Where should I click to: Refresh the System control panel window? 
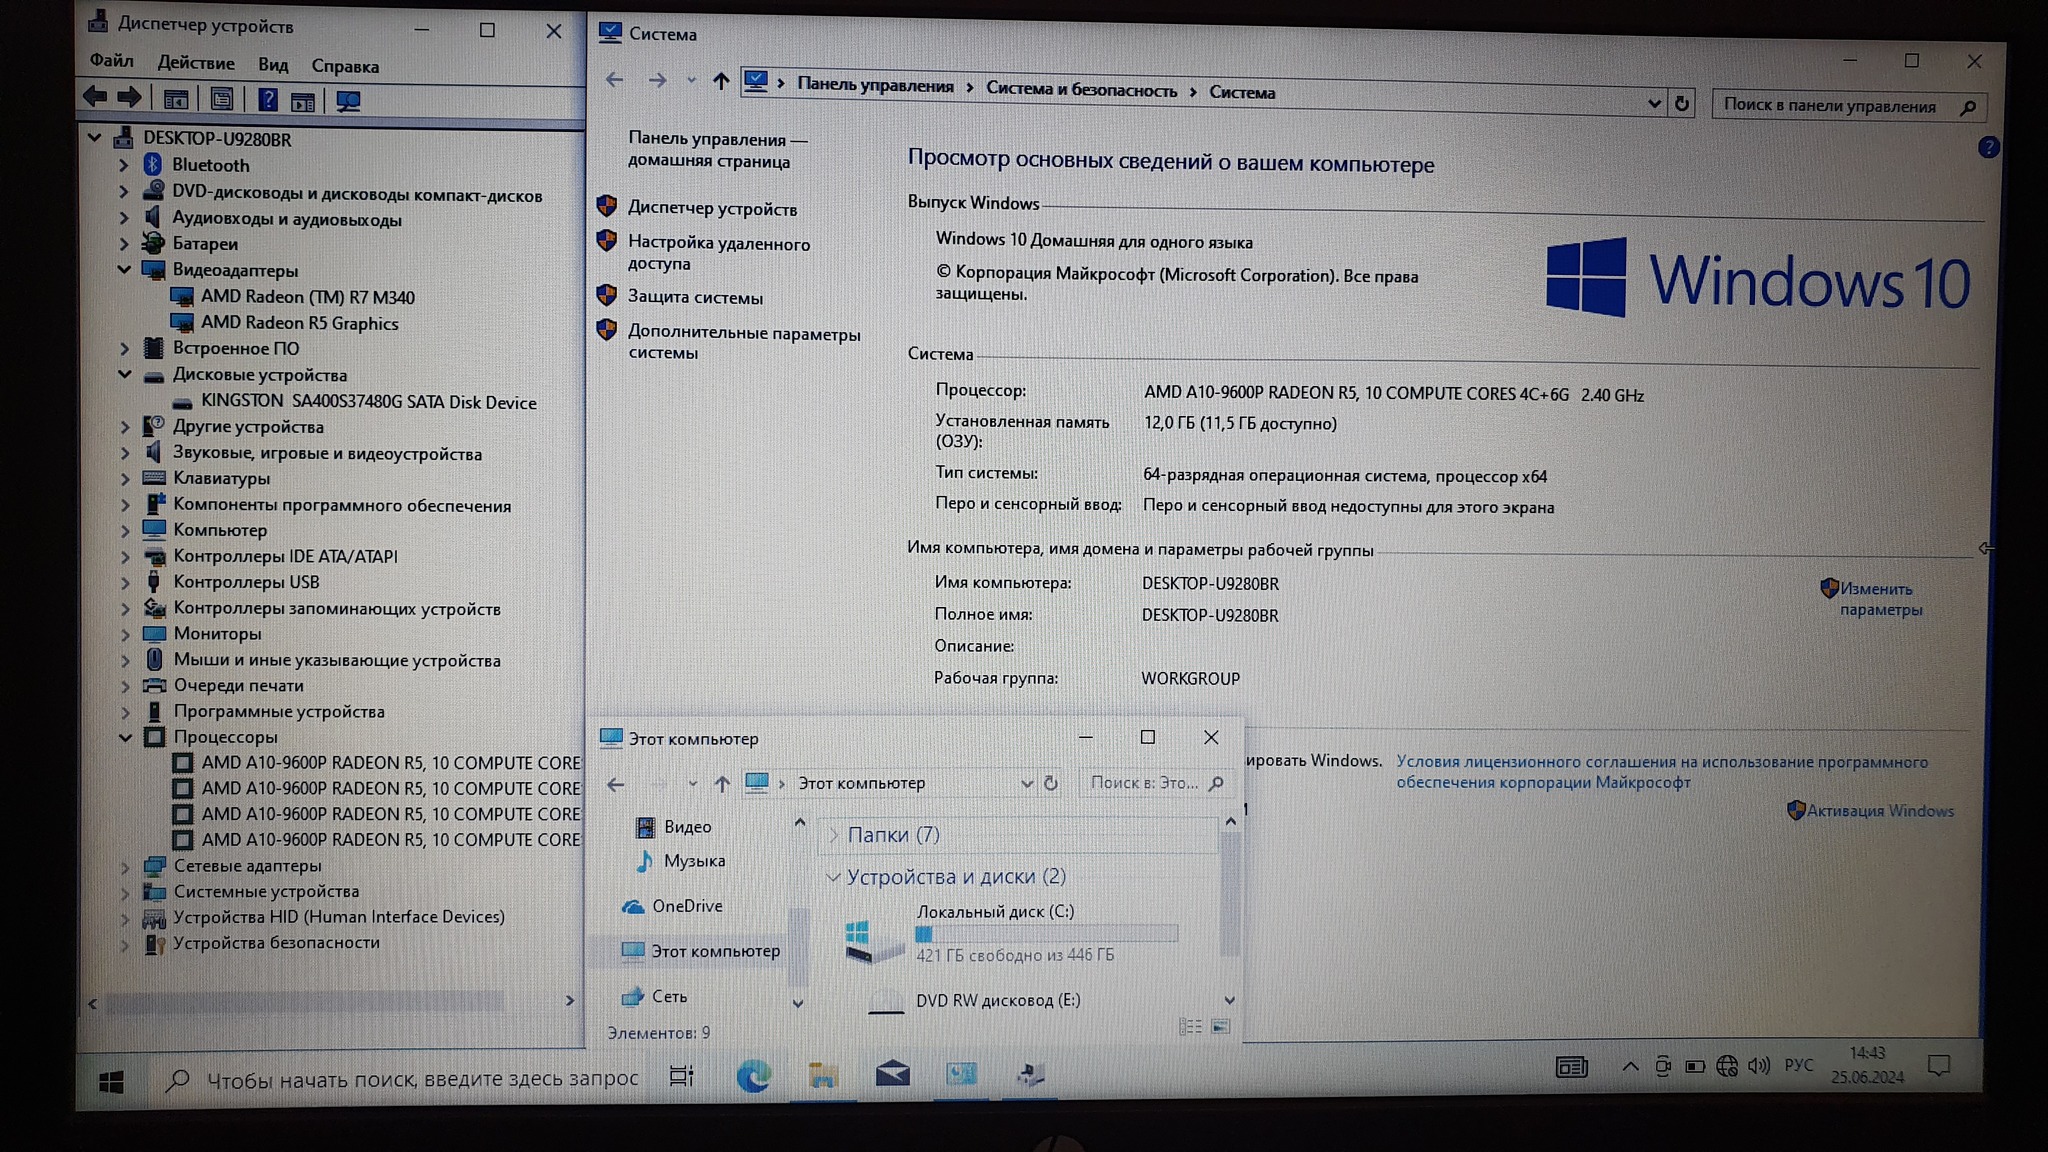1682,103
